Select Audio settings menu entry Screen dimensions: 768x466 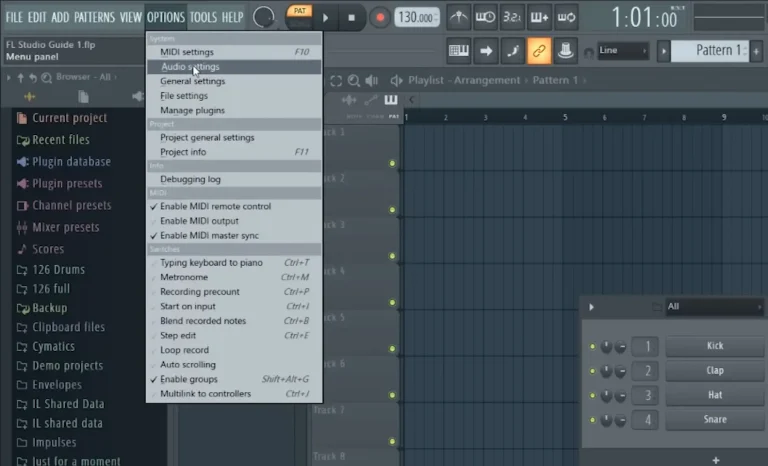pyautogui.click(x=234, y=67)
